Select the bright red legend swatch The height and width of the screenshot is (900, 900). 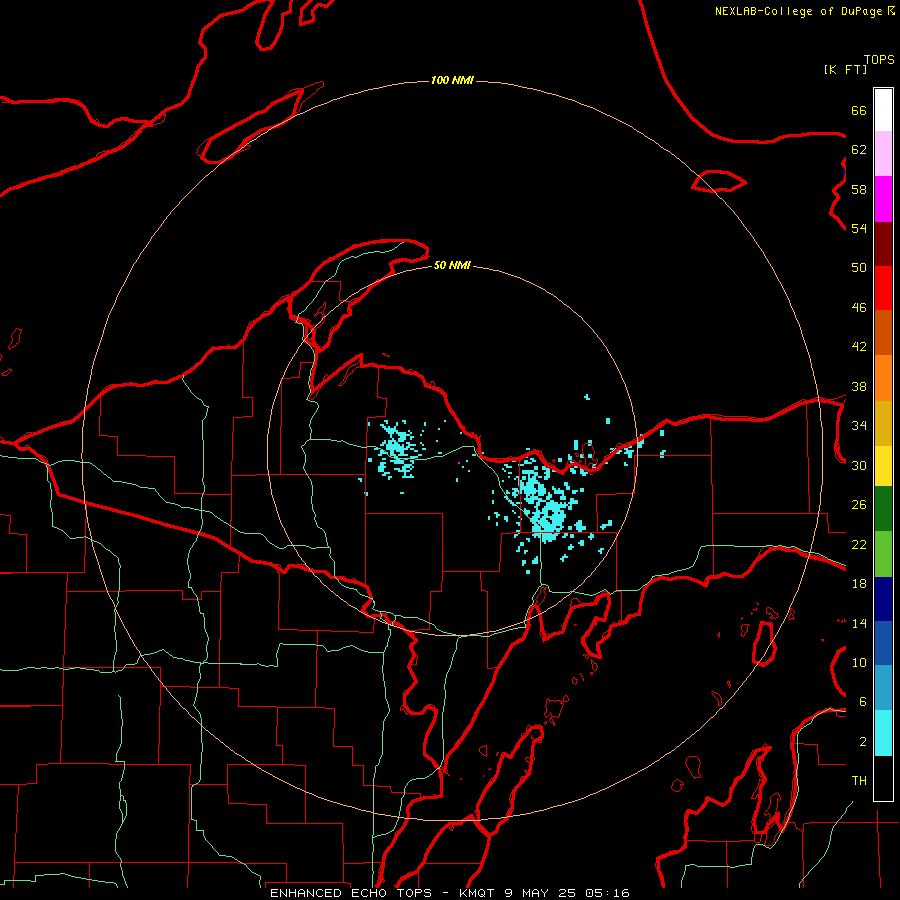pos(883,289)
